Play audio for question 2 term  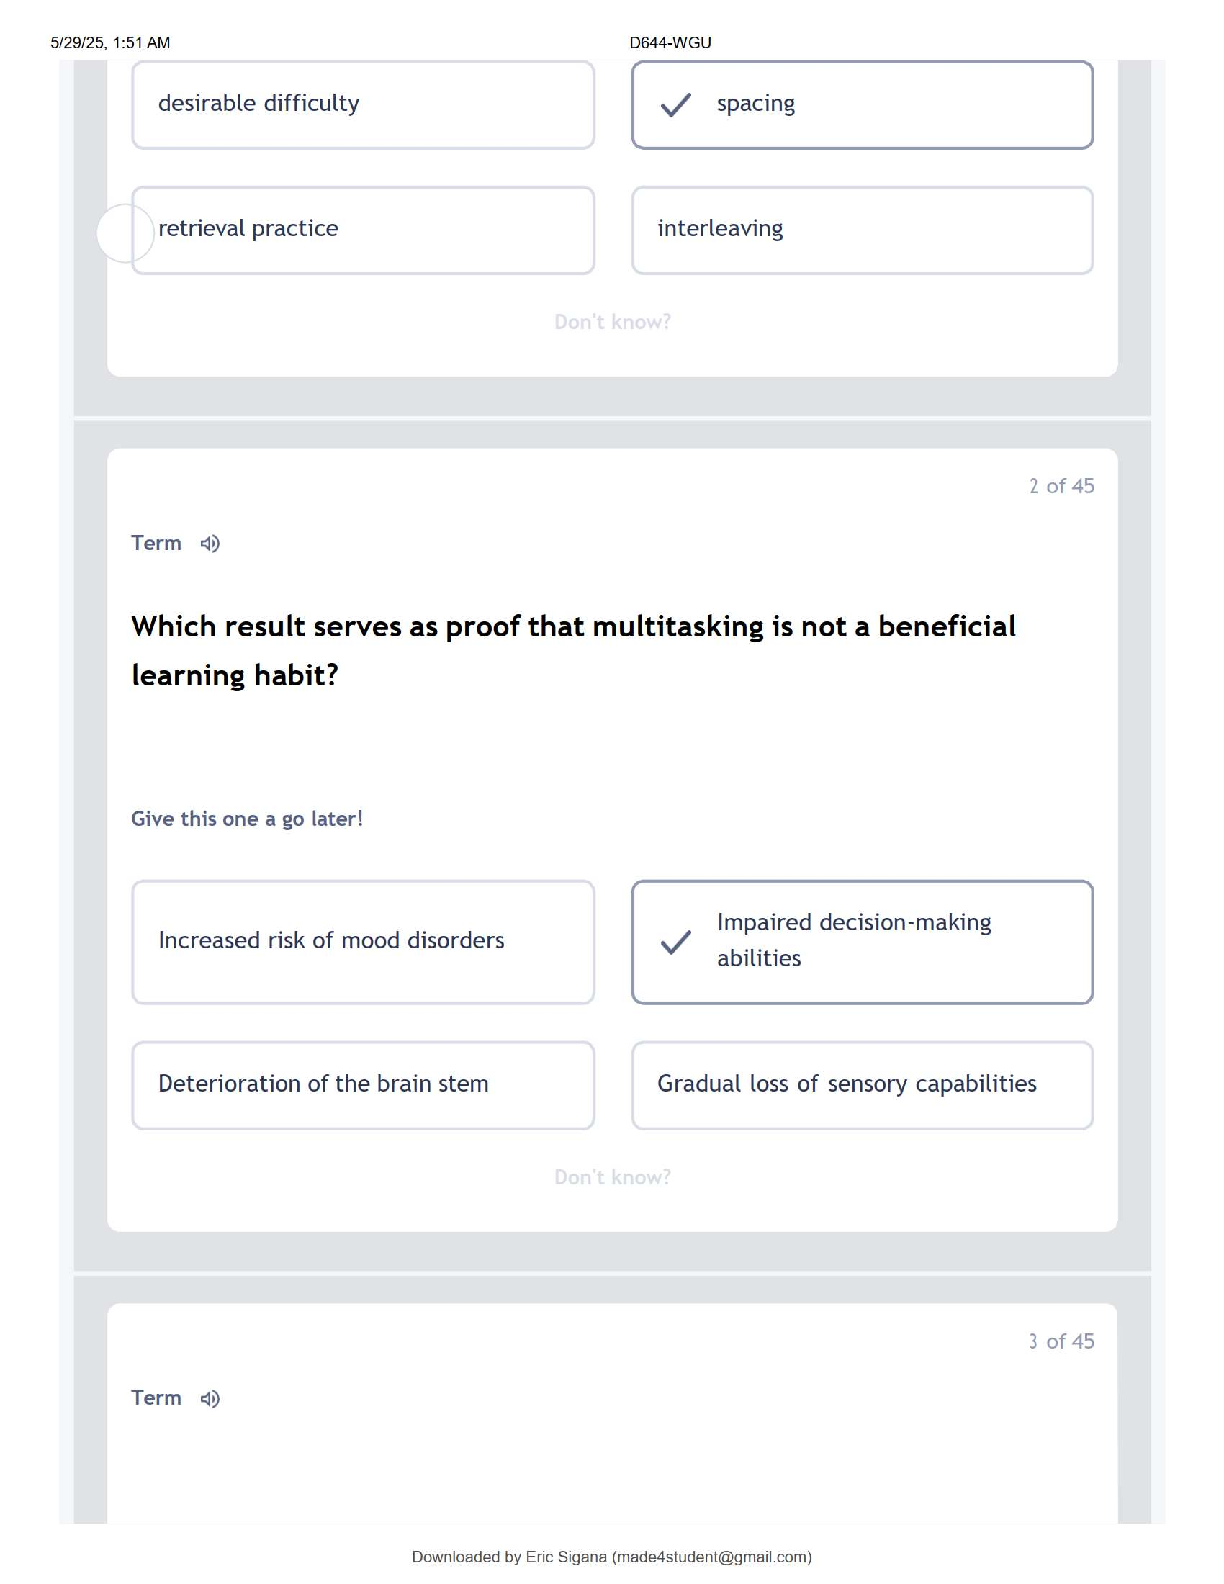tap(210, 543)
